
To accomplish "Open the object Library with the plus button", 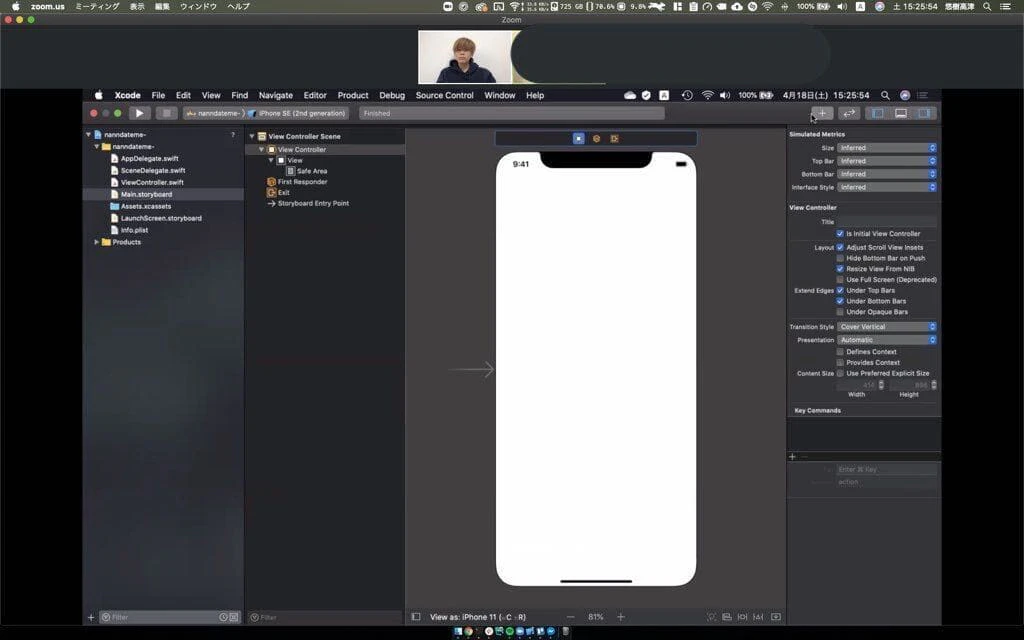I will [822, 113].
